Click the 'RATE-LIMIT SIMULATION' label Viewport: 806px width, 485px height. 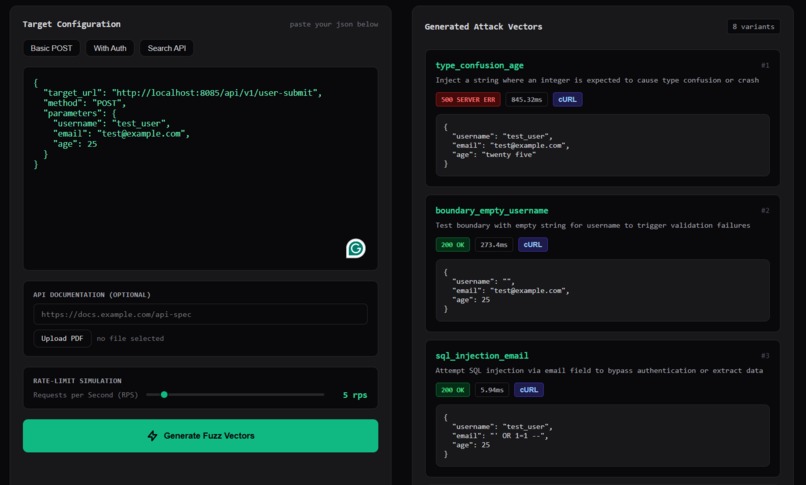coord(77,381)
